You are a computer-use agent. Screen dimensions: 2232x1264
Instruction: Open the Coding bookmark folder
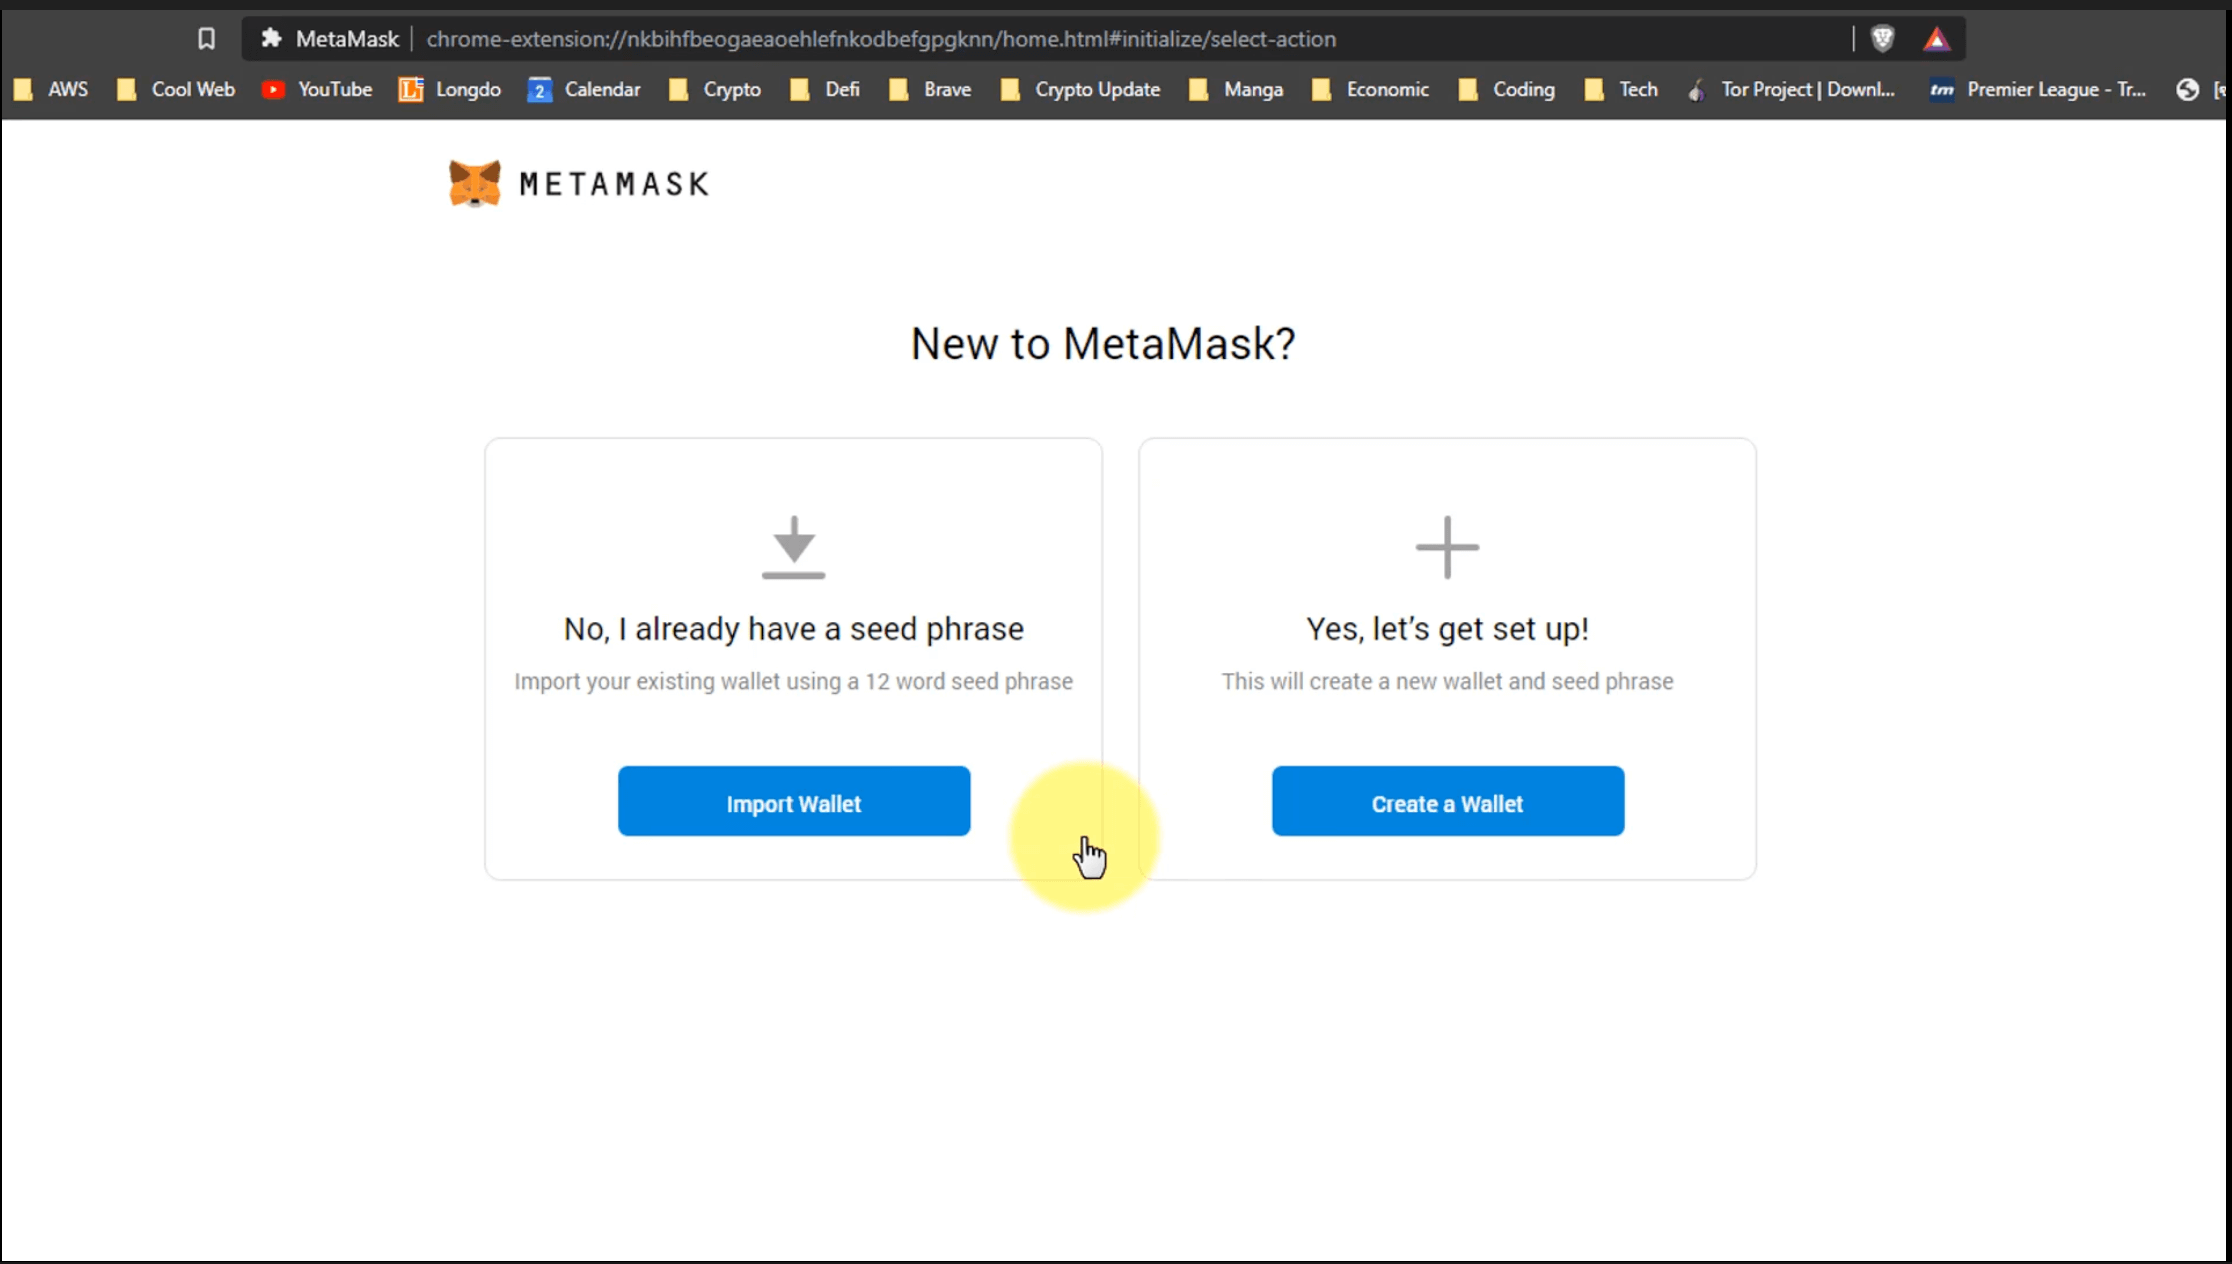pos(1507,90)
